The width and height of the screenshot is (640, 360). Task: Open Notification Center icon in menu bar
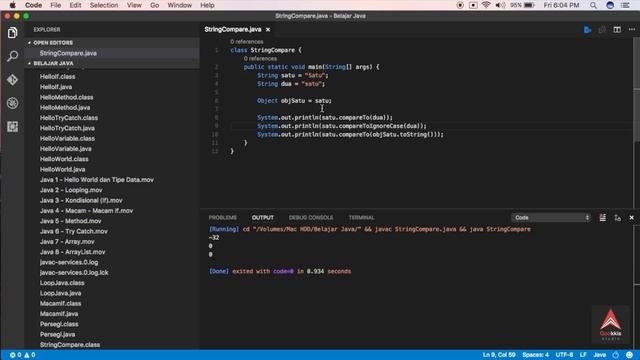tap(625, 5)
